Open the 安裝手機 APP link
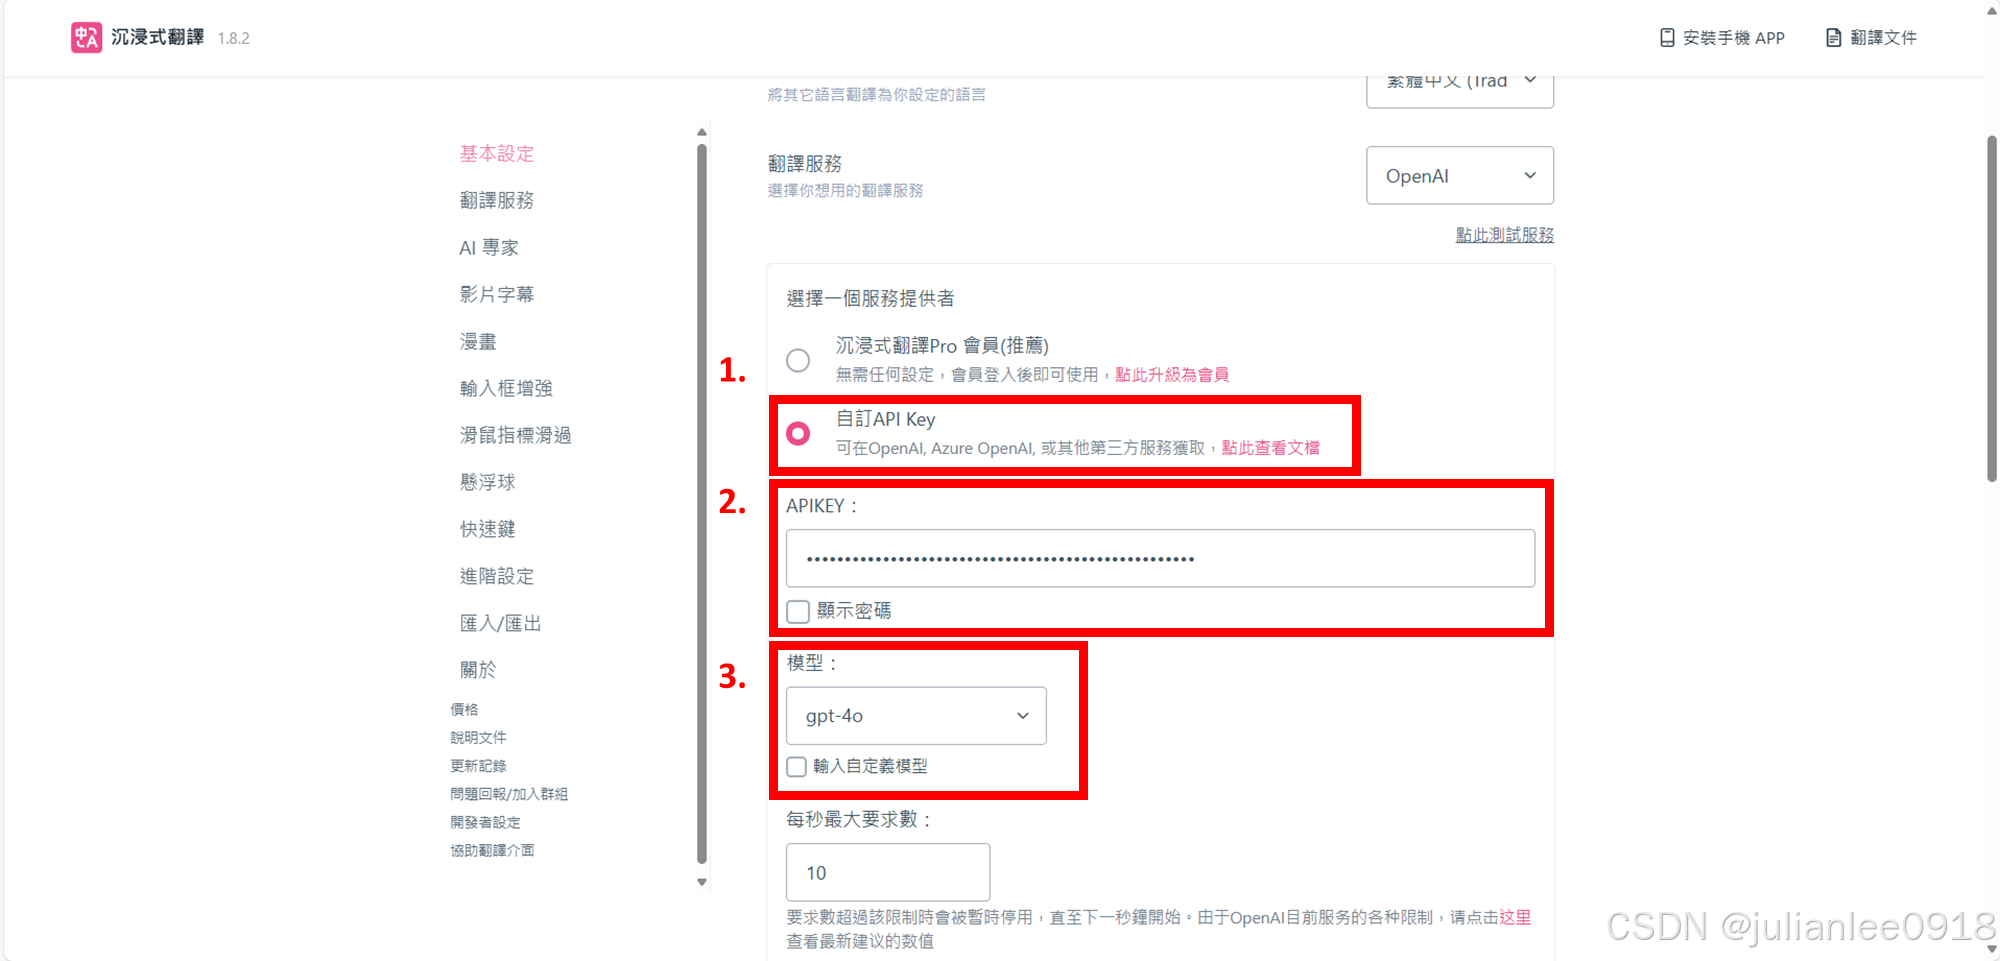Image resolution: width=2000 pixels, height=961 pixels. [1722, 37]
